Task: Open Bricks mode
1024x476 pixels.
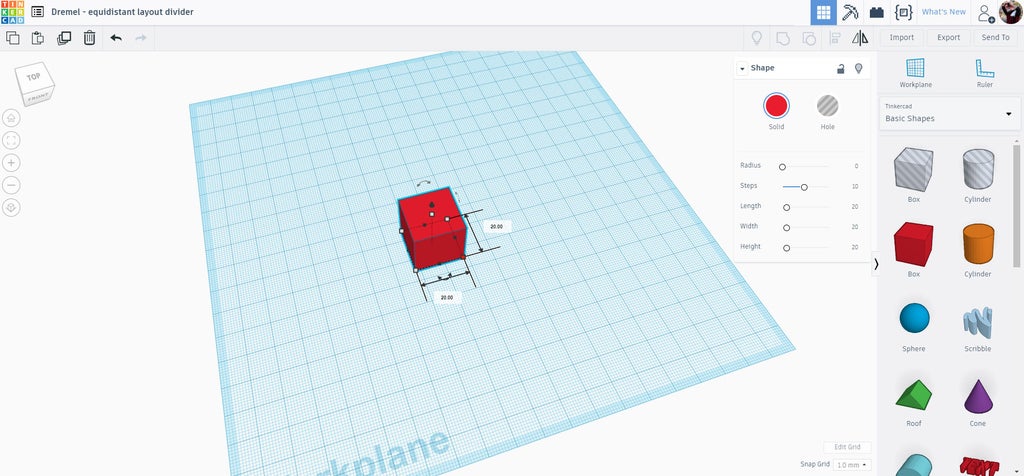Action: pos(876,12)
